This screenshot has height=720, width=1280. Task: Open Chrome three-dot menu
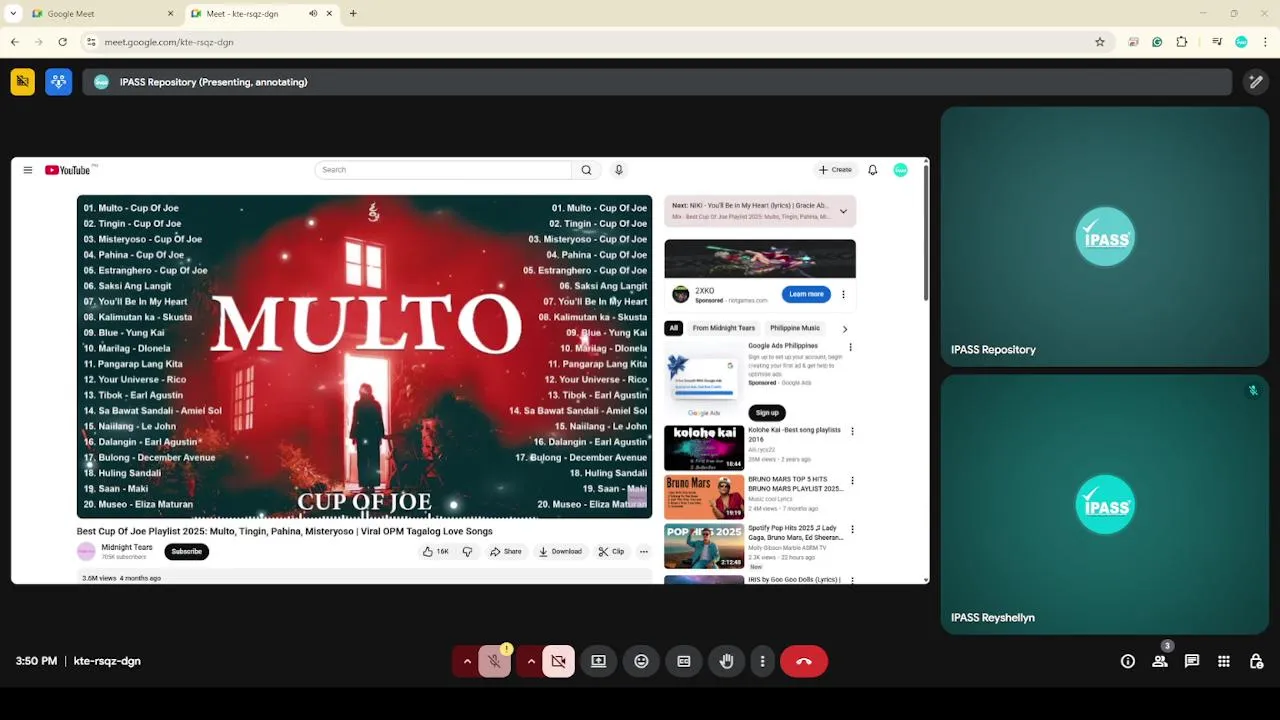point(1266,42)
